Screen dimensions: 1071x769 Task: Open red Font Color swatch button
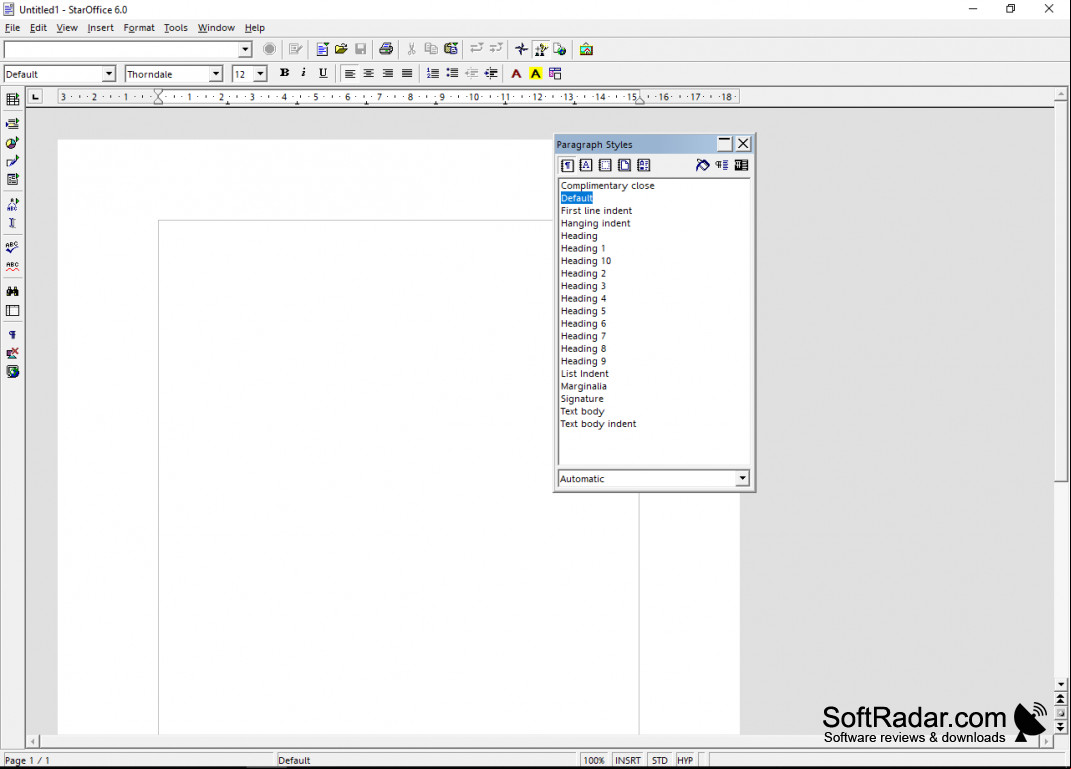tap(516, 73)
